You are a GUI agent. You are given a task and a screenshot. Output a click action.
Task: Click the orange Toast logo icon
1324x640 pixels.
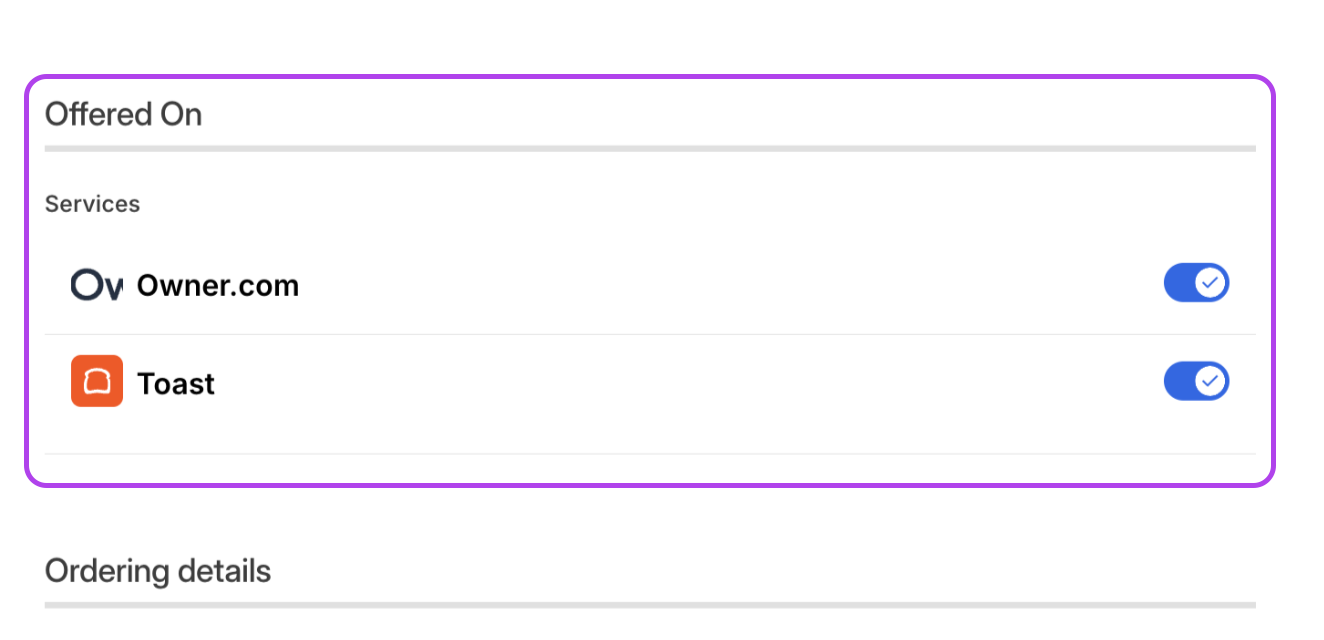[97, 381]
